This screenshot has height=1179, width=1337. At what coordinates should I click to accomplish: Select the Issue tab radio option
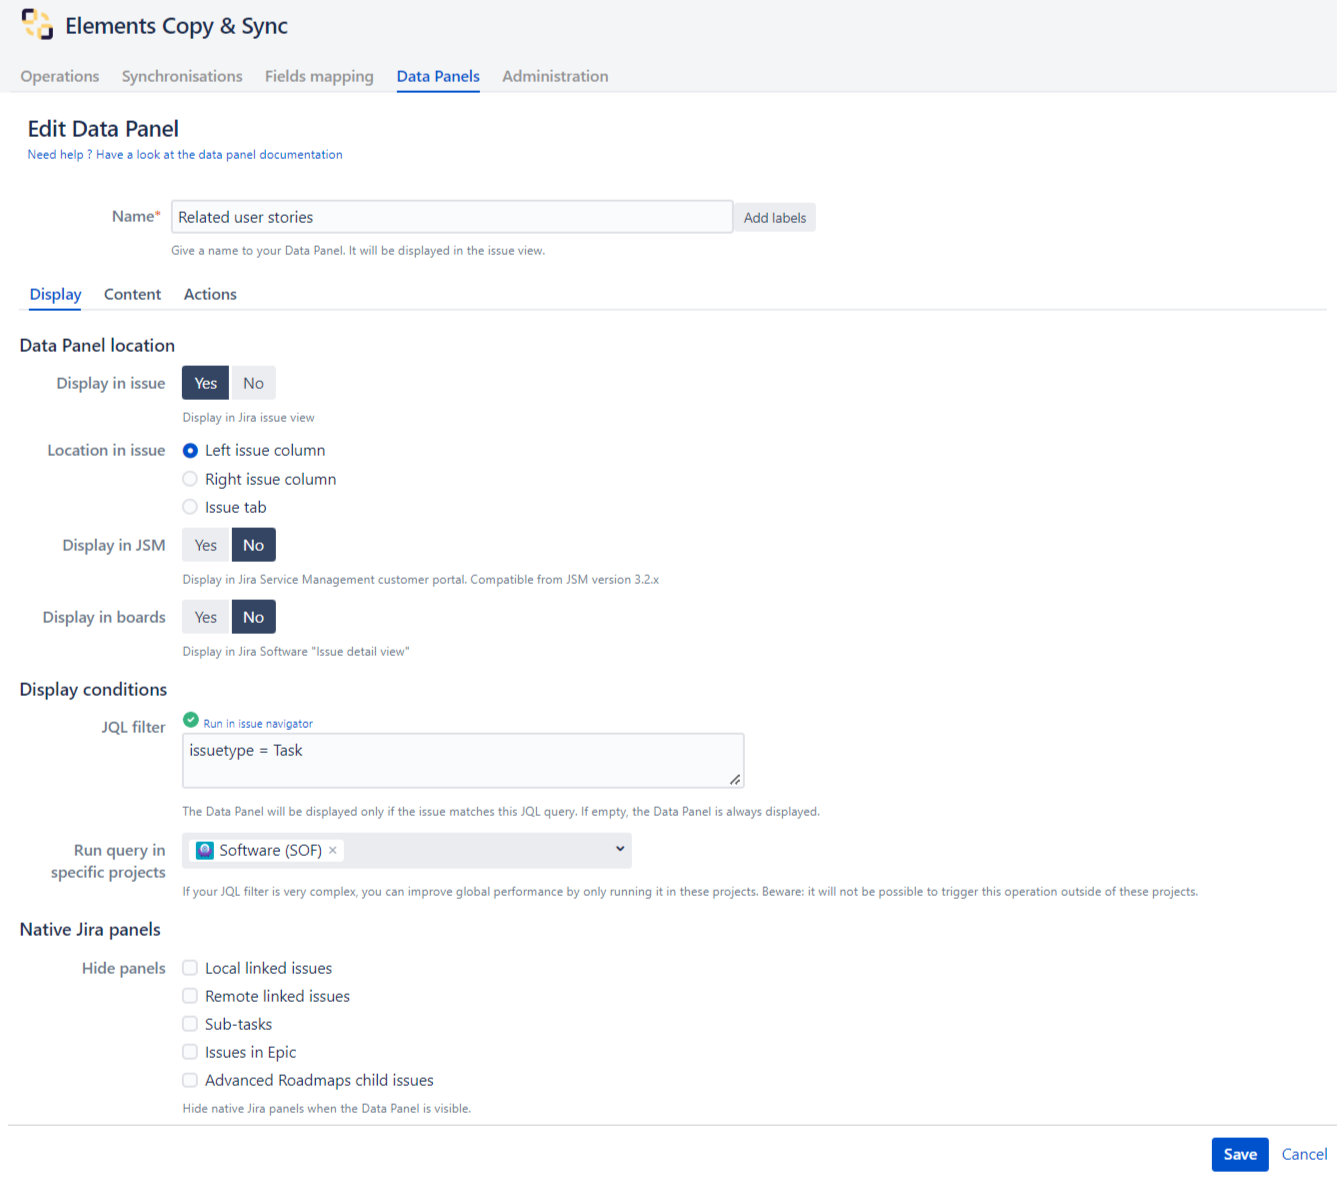pyautogui.click(x=190, y=507)
